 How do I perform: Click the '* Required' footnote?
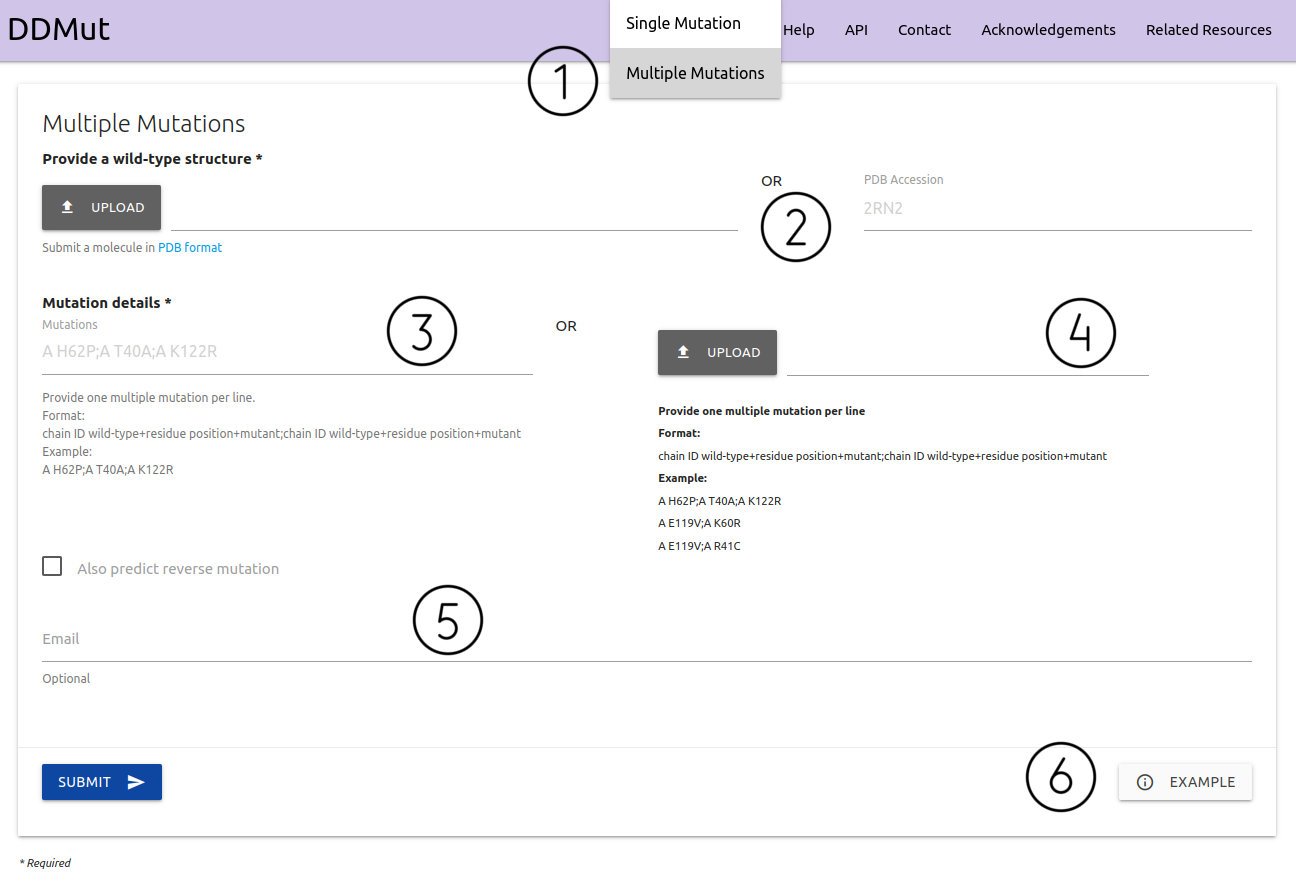tap(45, 863)
